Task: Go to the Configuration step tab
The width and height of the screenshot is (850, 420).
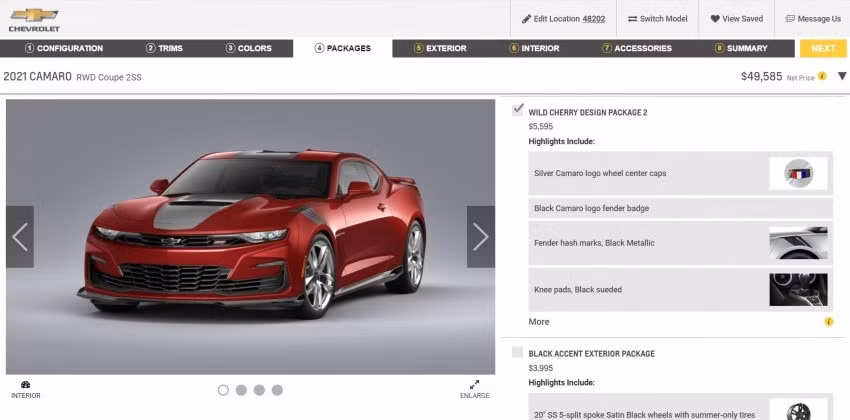Action: click(x=64, y=48)
